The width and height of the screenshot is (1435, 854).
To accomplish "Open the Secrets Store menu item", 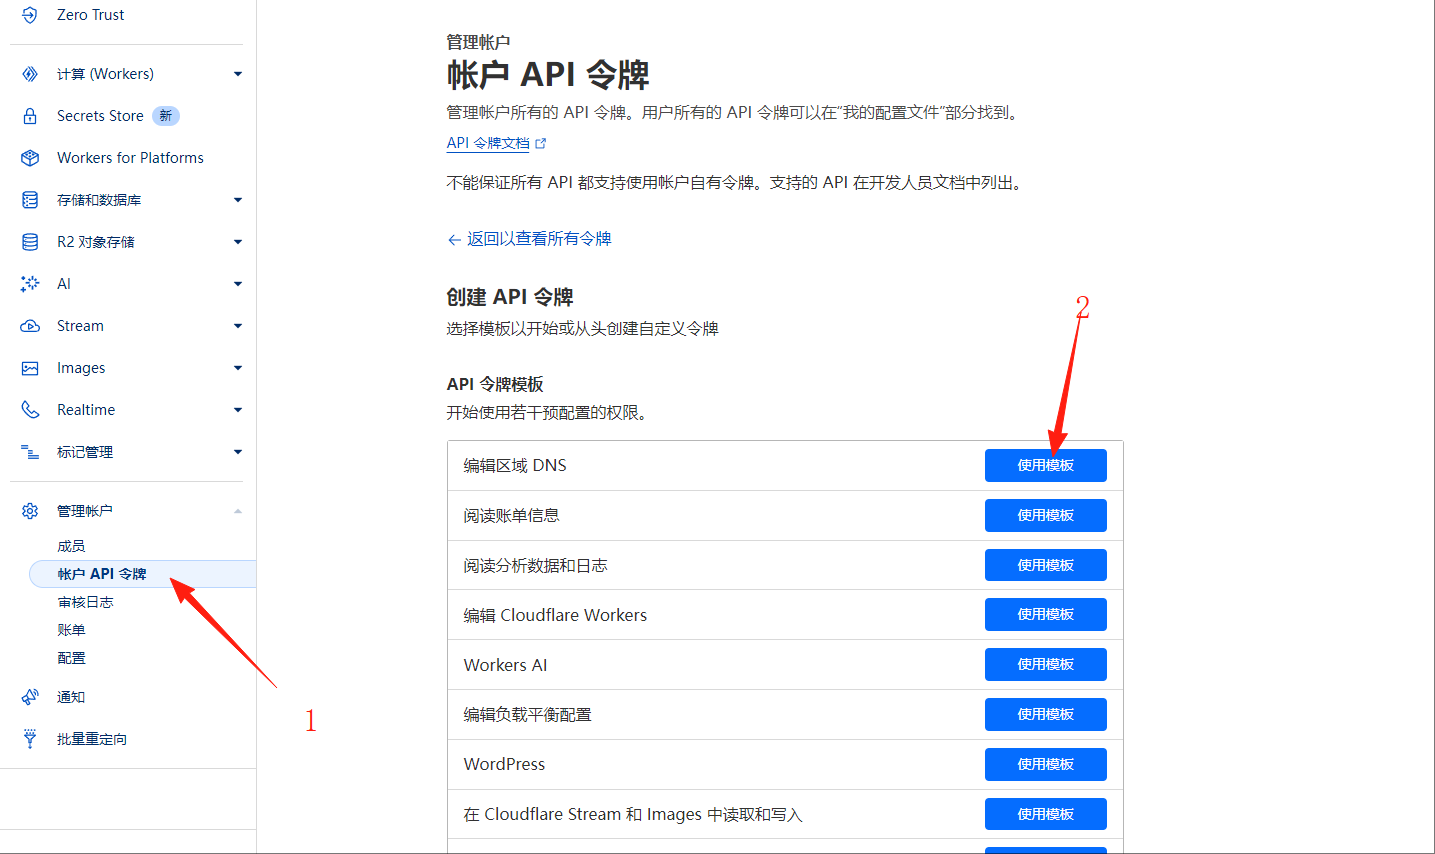I will 100,116.
